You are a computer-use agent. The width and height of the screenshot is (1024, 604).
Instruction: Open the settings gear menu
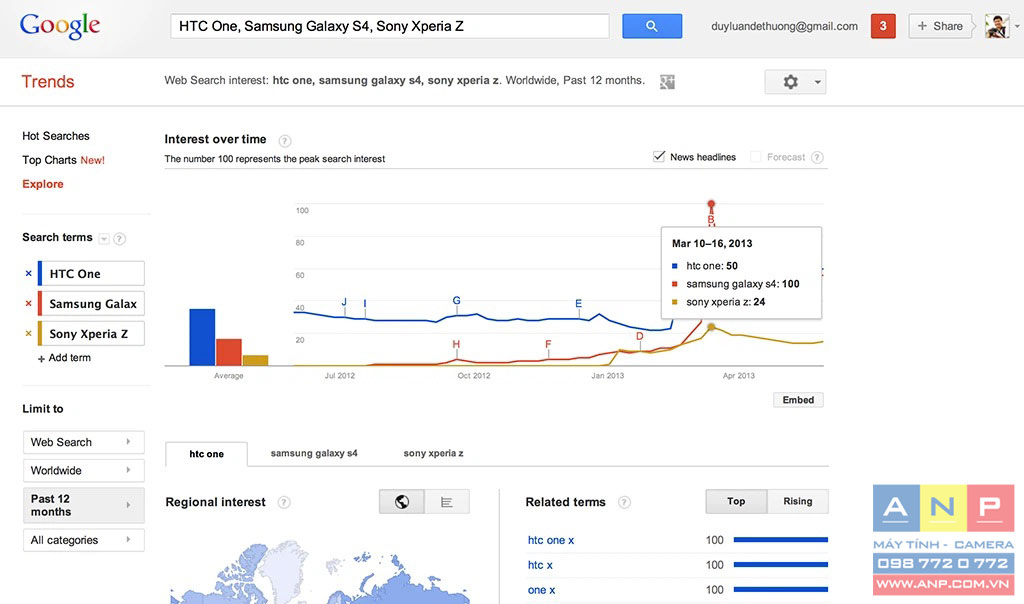794,82
